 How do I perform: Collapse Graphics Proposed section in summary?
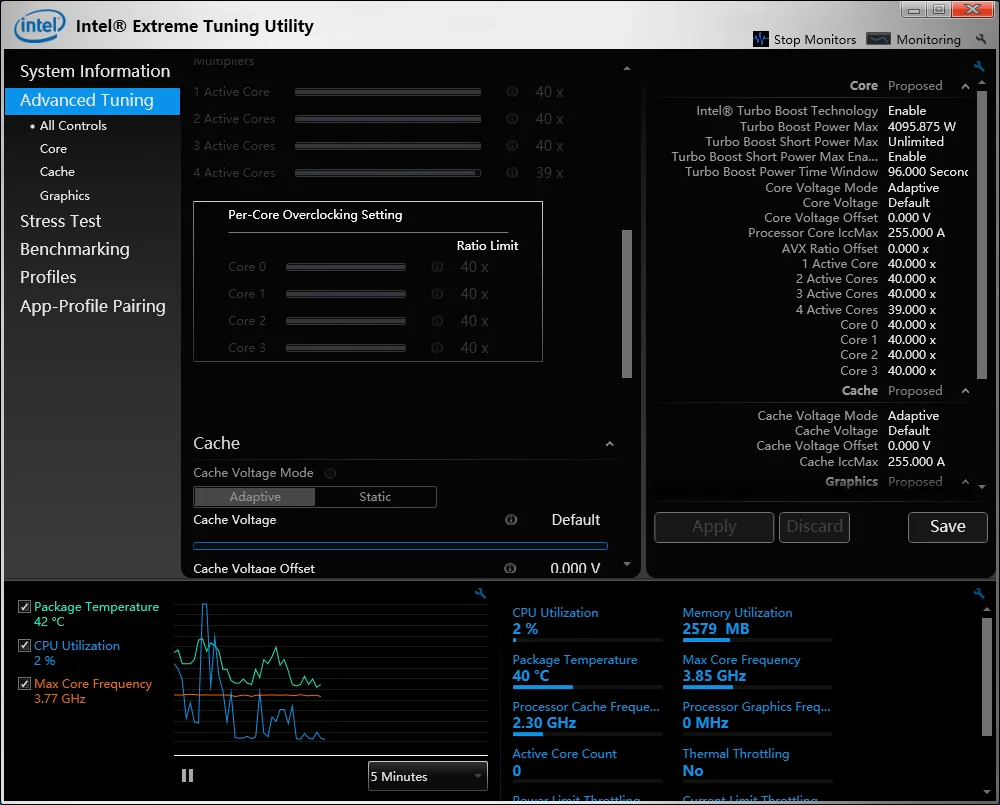[x=965, y=482]
